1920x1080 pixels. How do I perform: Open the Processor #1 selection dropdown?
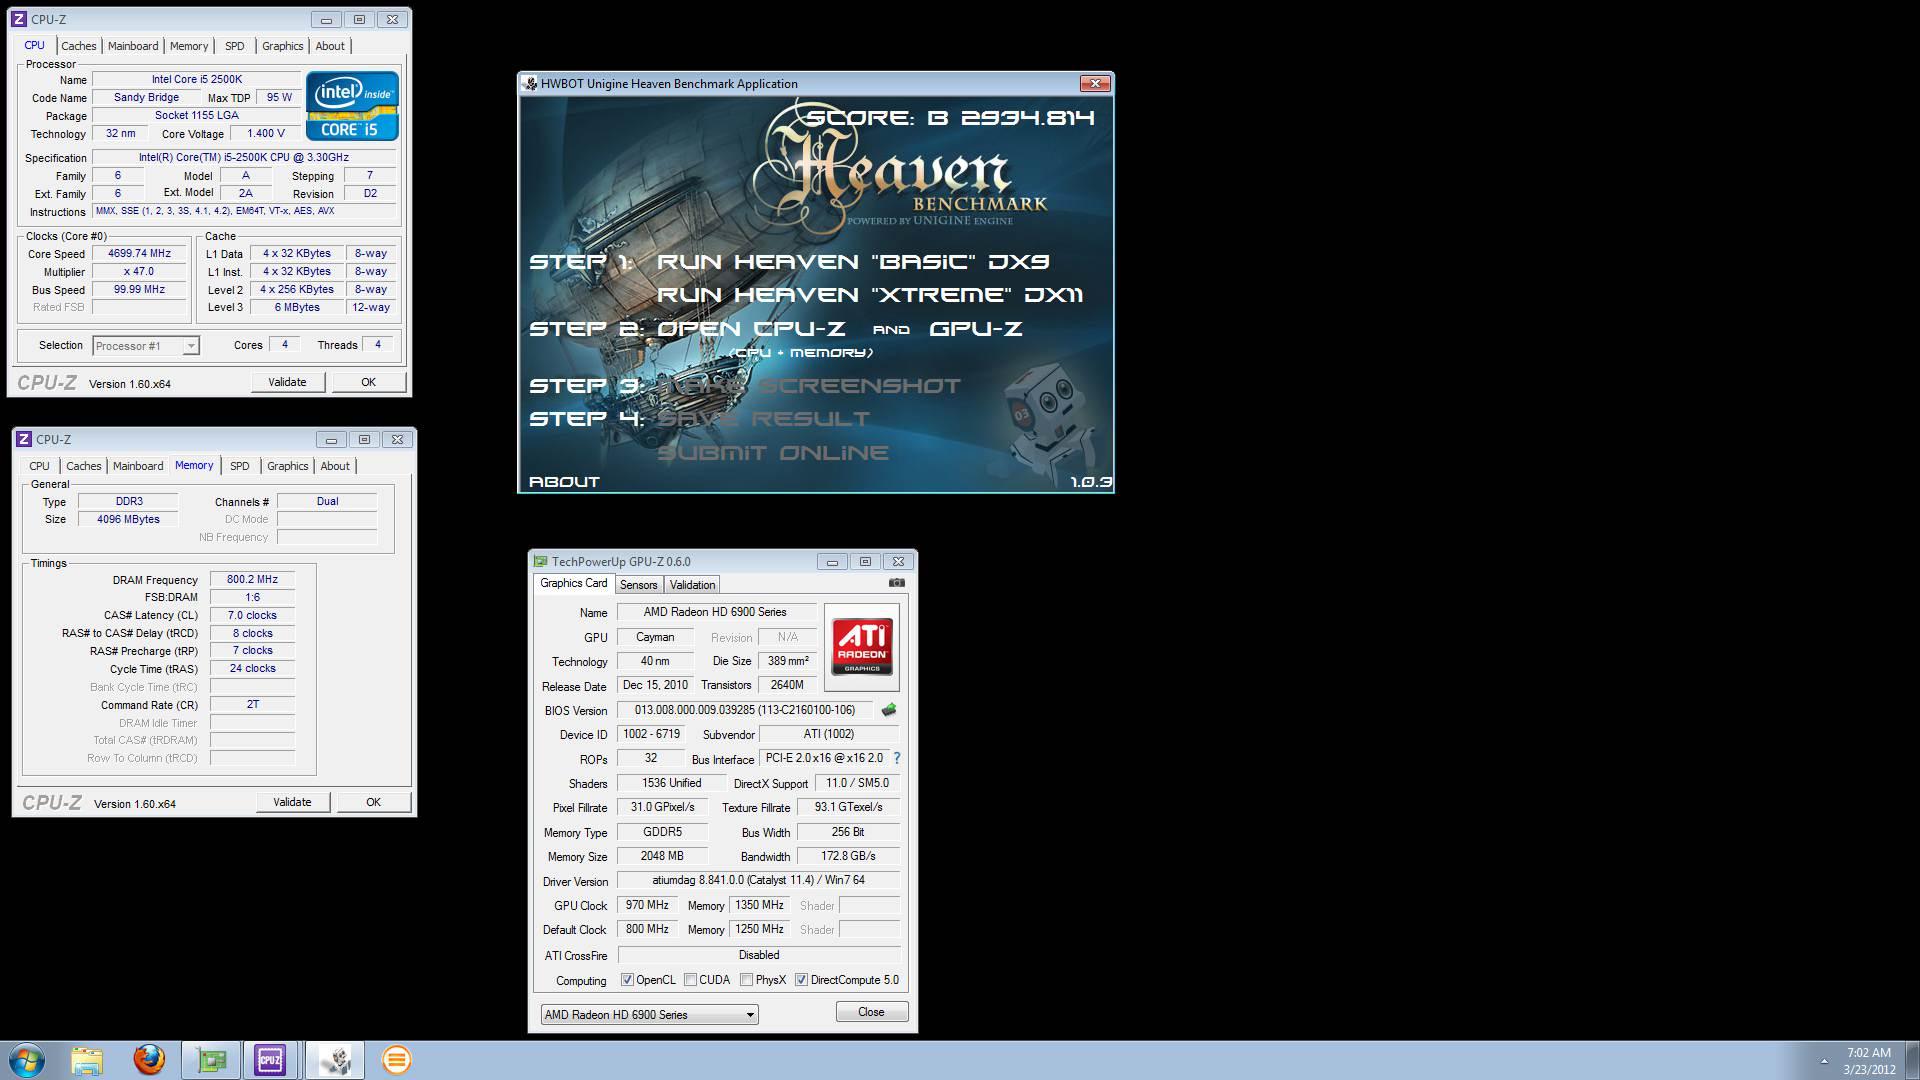pos(146,346)
